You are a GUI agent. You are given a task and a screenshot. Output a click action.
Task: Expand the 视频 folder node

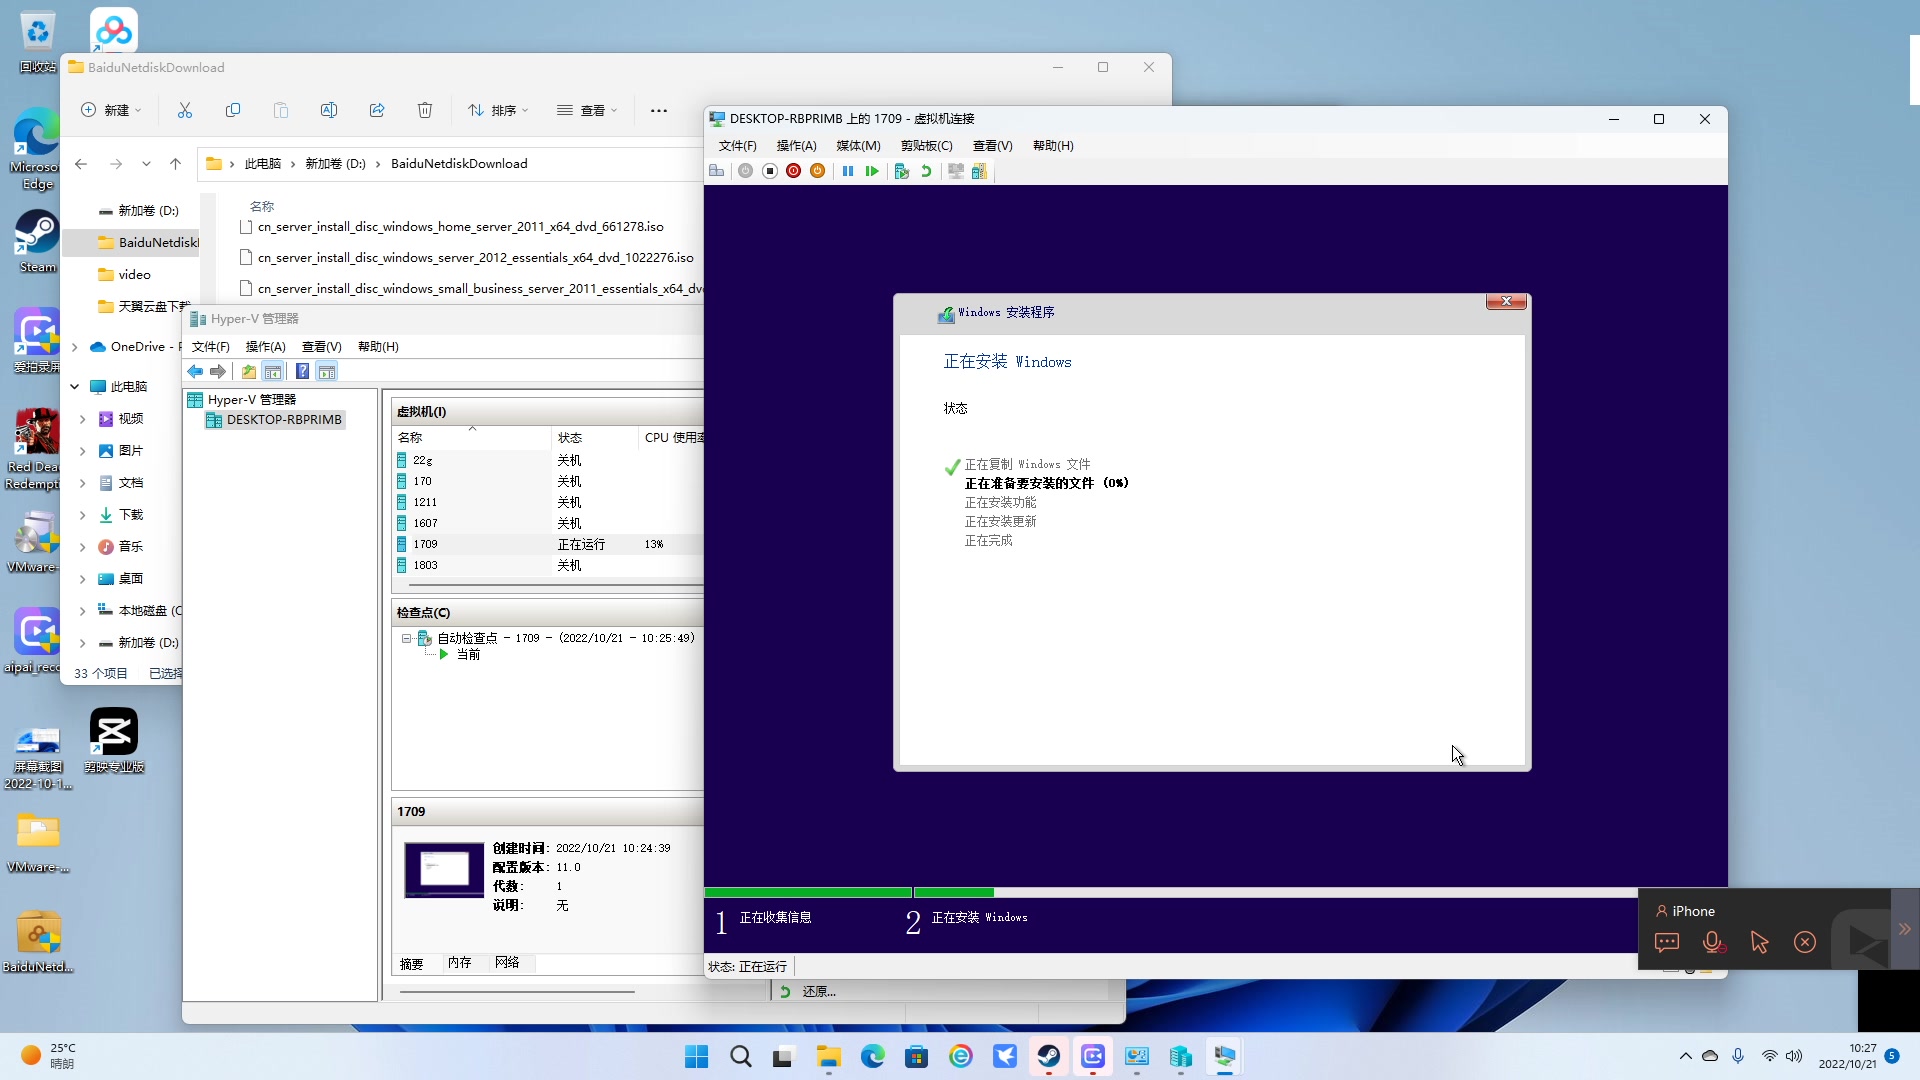pyautogui.click(x=83, y=419)
